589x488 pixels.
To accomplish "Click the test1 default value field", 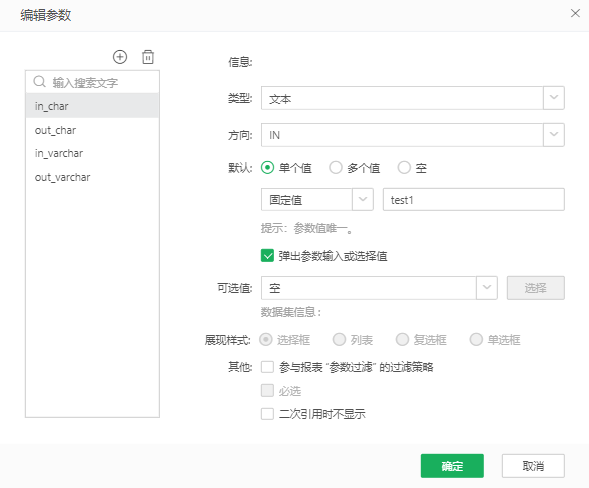I will click(473, 199).
